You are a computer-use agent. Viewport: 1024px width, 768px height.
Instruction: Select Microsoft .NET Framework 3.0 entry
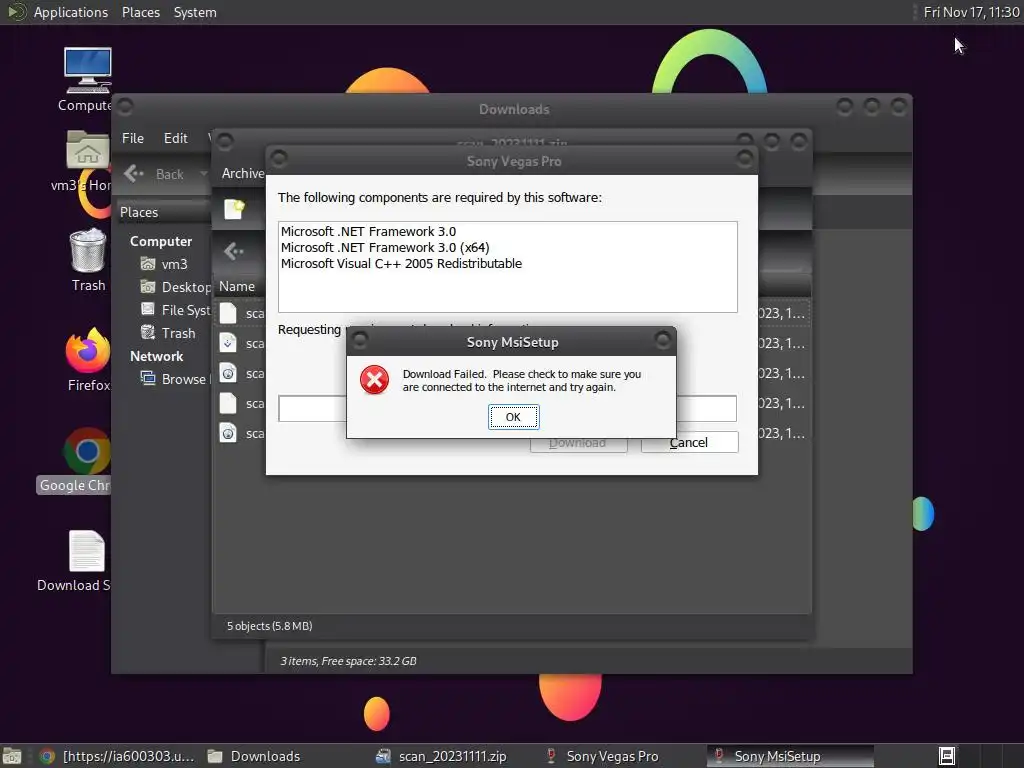368,231
